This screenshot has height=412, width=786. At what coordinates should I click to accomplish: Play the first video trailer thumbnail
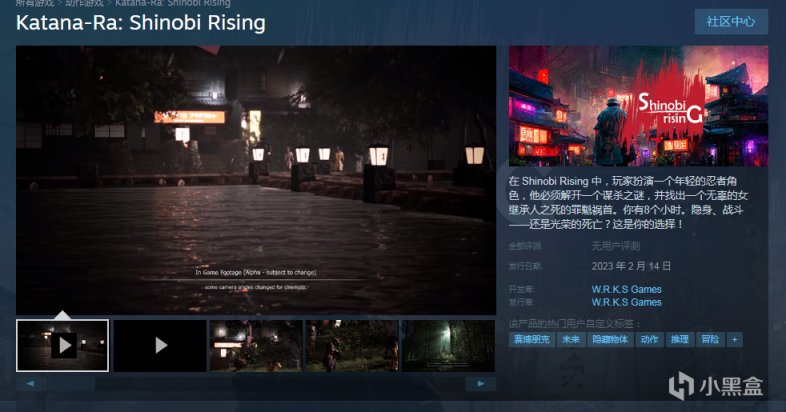point(63,345)
